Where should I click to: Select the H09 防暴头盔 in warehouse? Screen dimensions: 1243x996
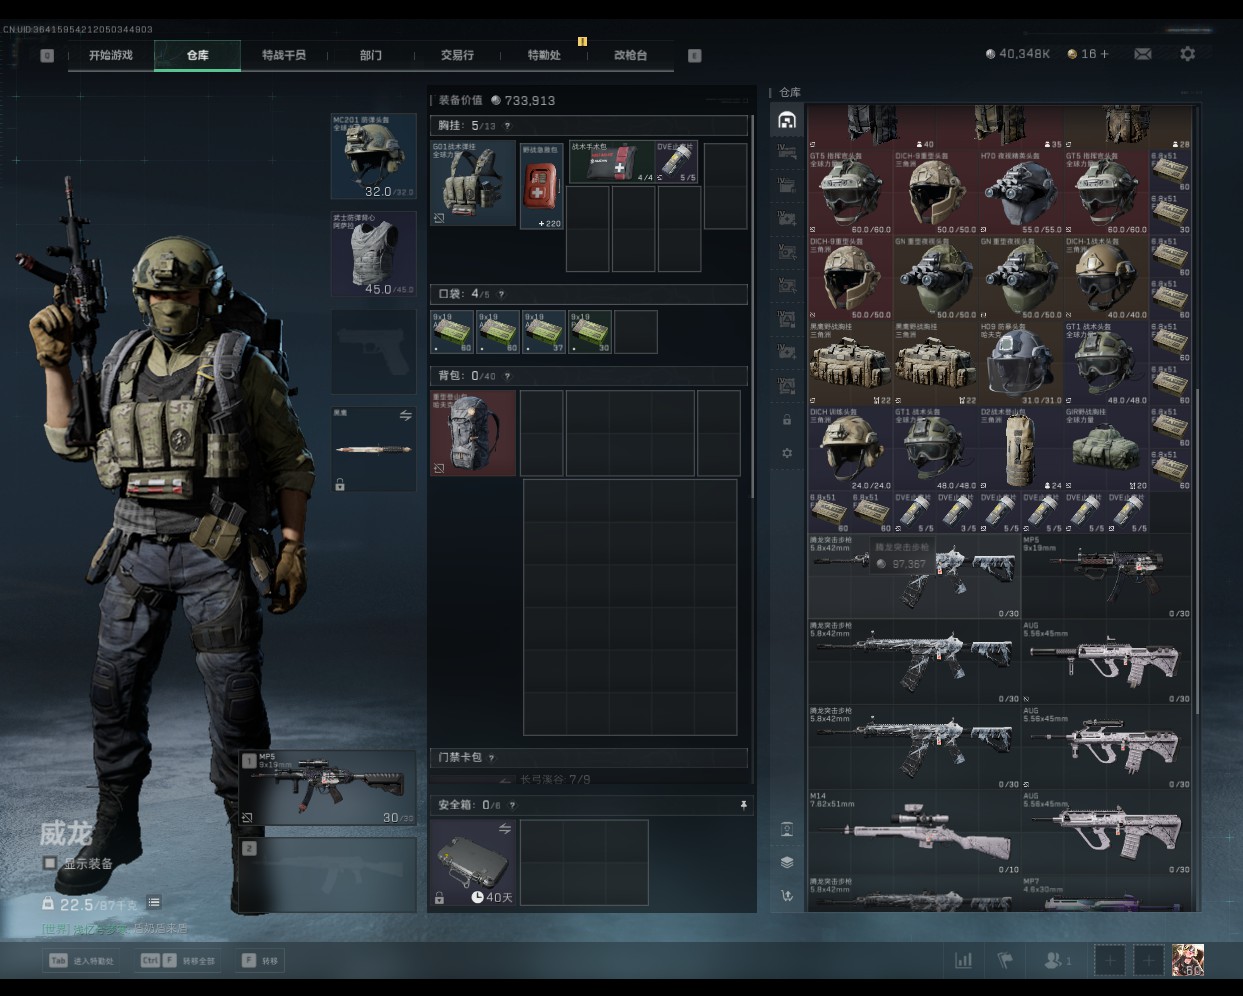1020,362
